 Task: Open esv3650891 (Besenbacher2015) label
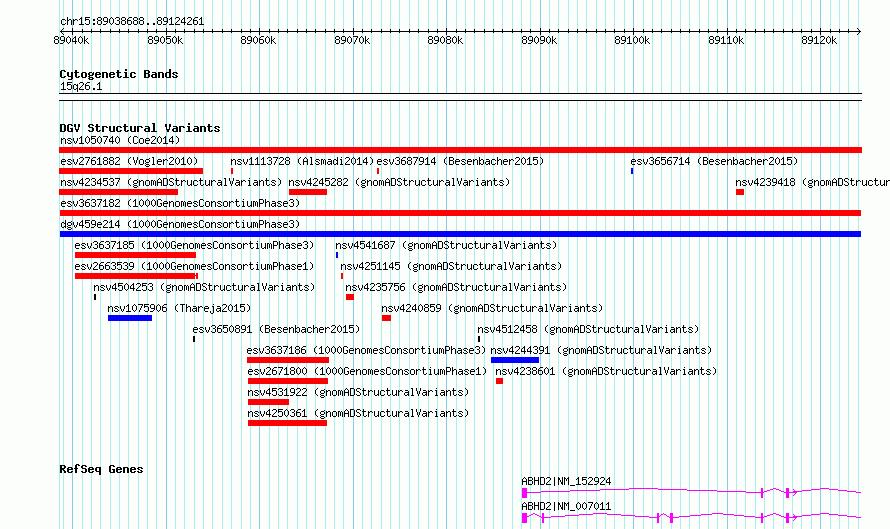(276, 329)
